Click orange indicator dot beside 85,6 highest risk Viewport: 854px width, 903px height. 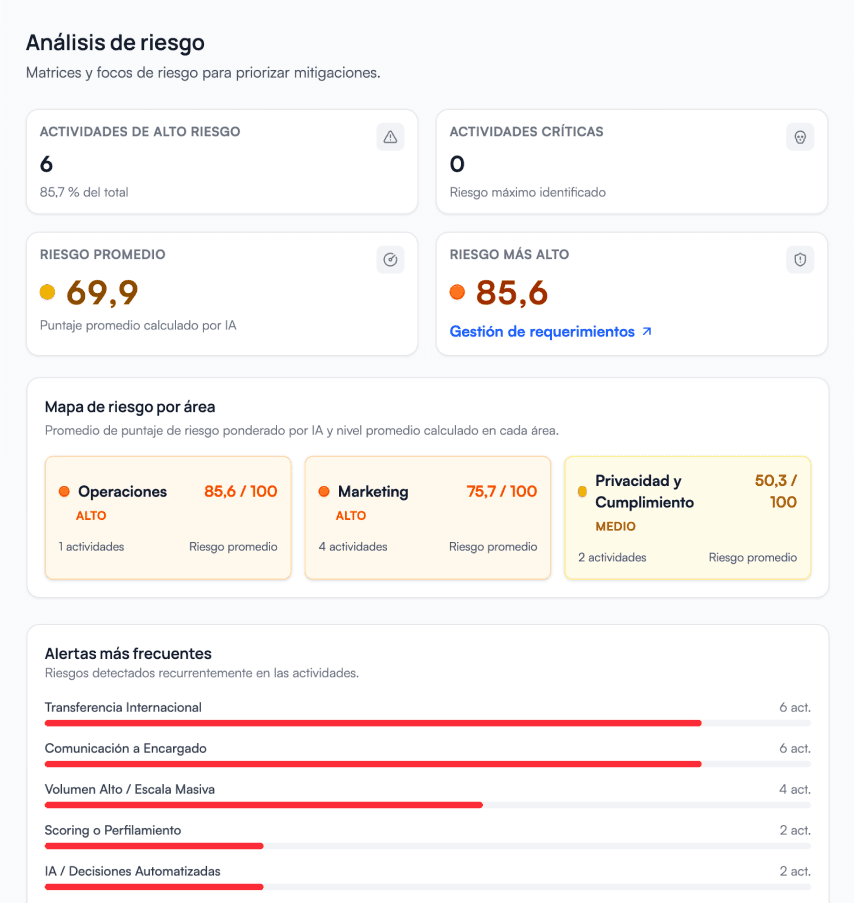pos(457,292)
